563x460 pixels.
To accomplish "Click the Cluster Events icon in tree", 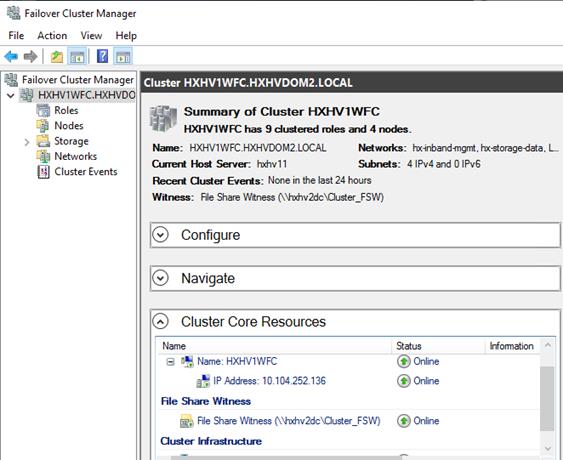I will click(x=43, y=172).
